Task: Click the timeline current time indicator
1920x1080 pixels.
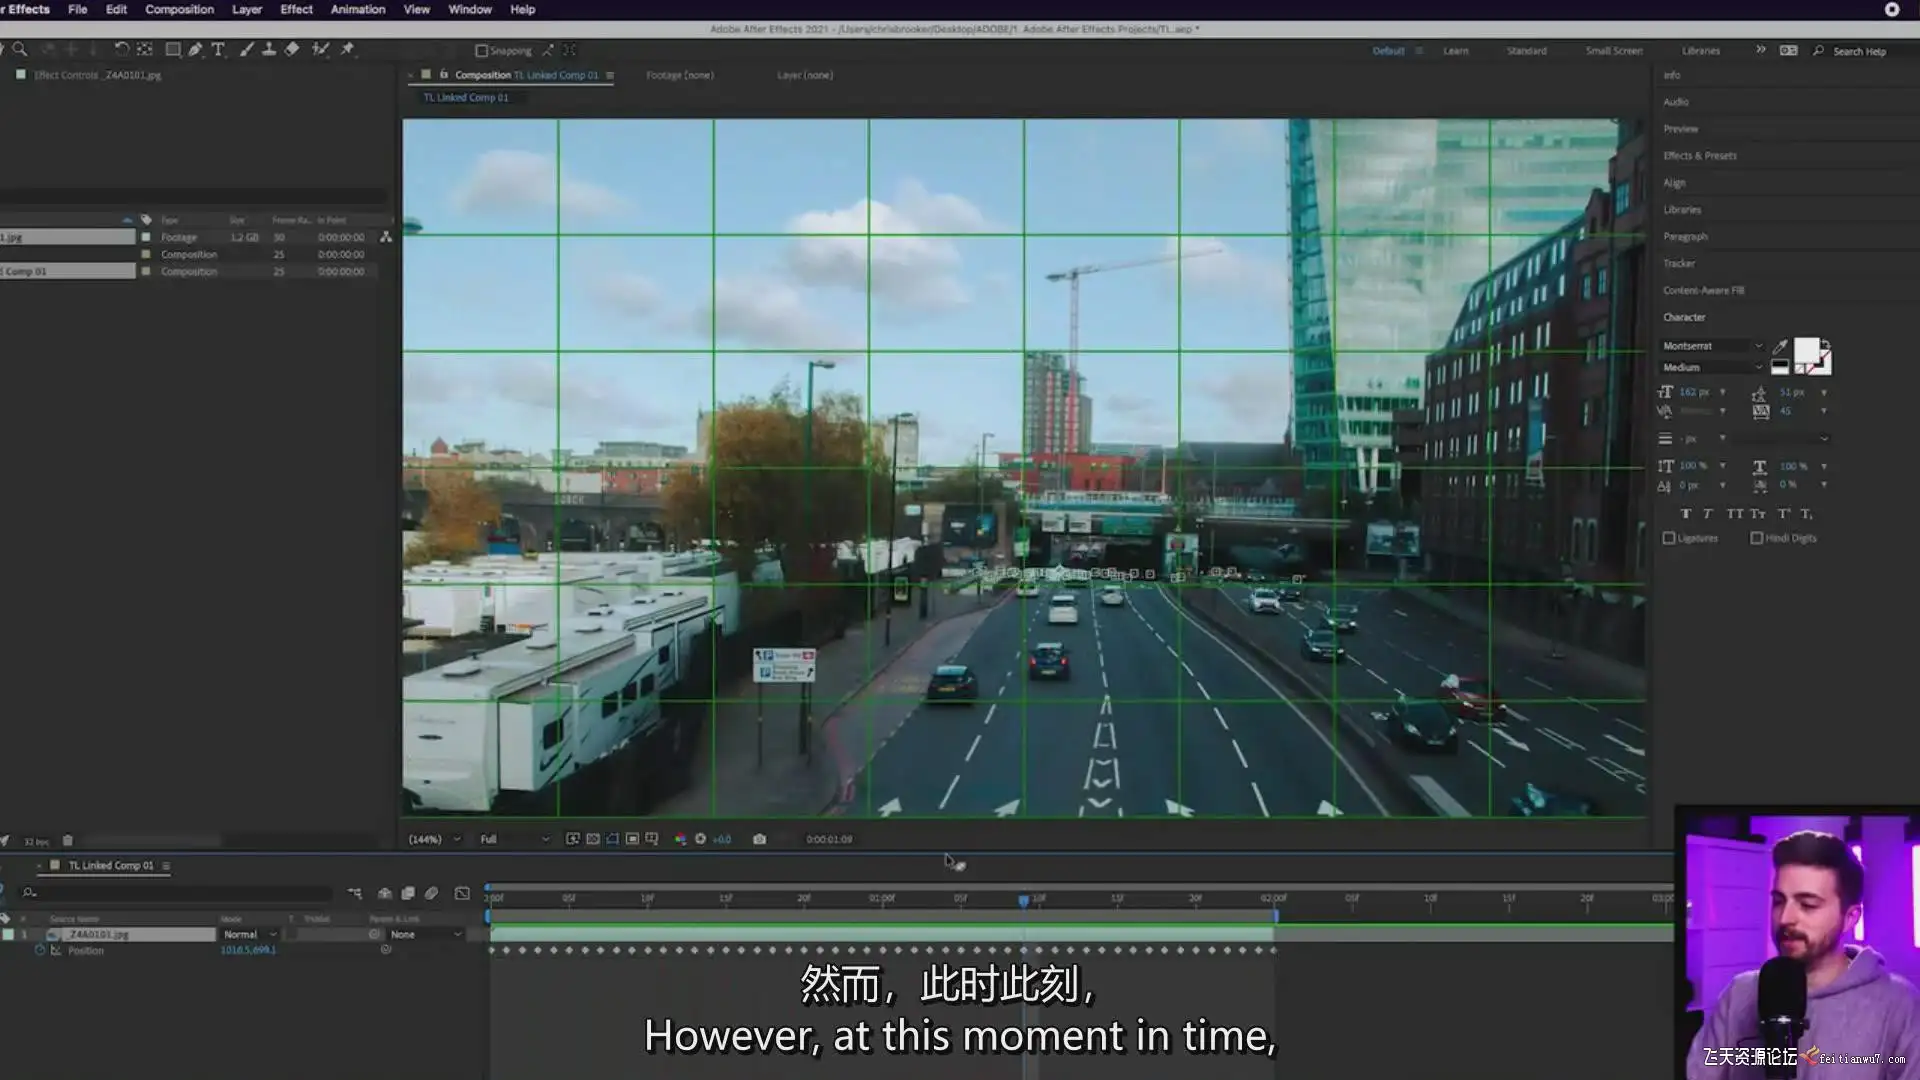Action: (x=1023, y=900)
